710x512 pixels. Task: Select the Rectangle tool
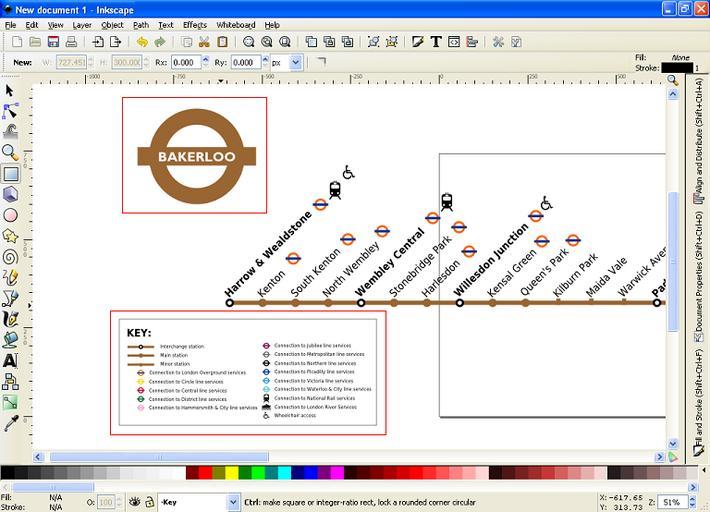(x=10, y=174)
